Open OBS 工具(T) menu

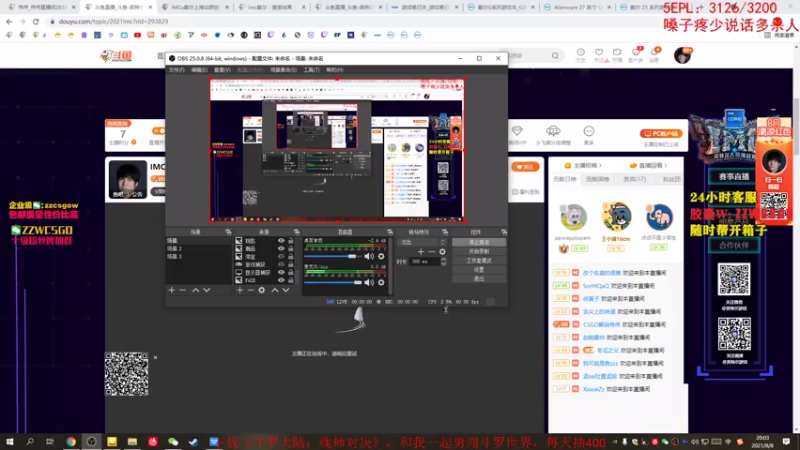311,70
